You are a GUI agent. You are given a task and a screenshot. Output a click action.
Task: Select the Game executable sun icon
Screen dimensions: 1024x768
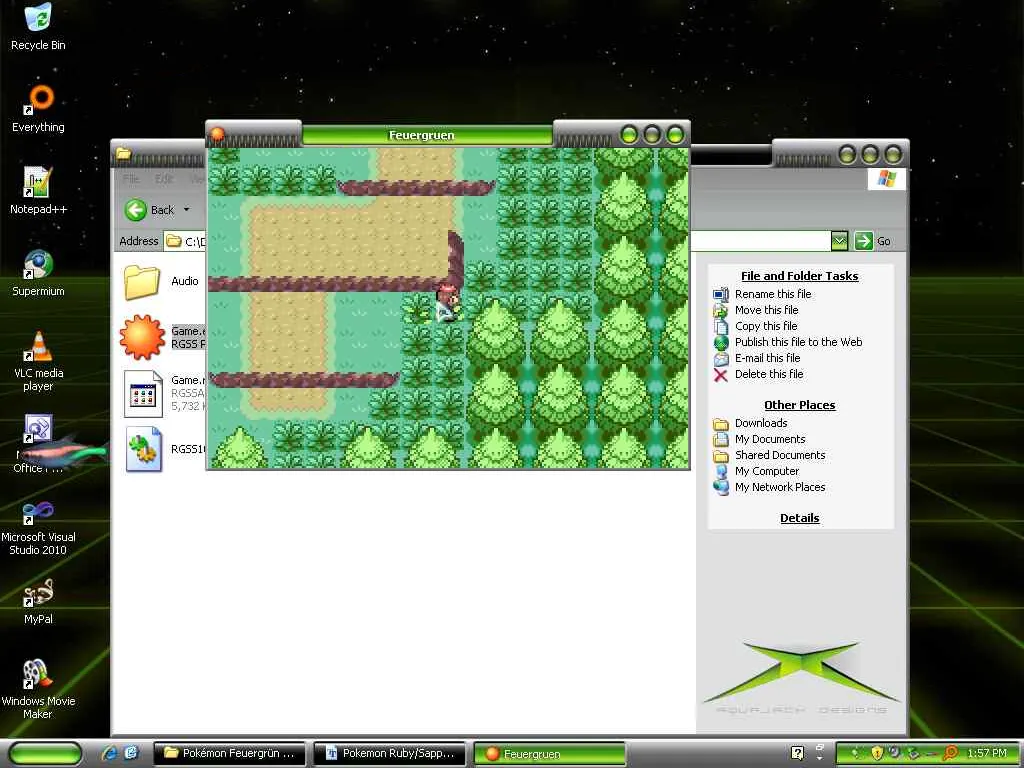point(142,337)
